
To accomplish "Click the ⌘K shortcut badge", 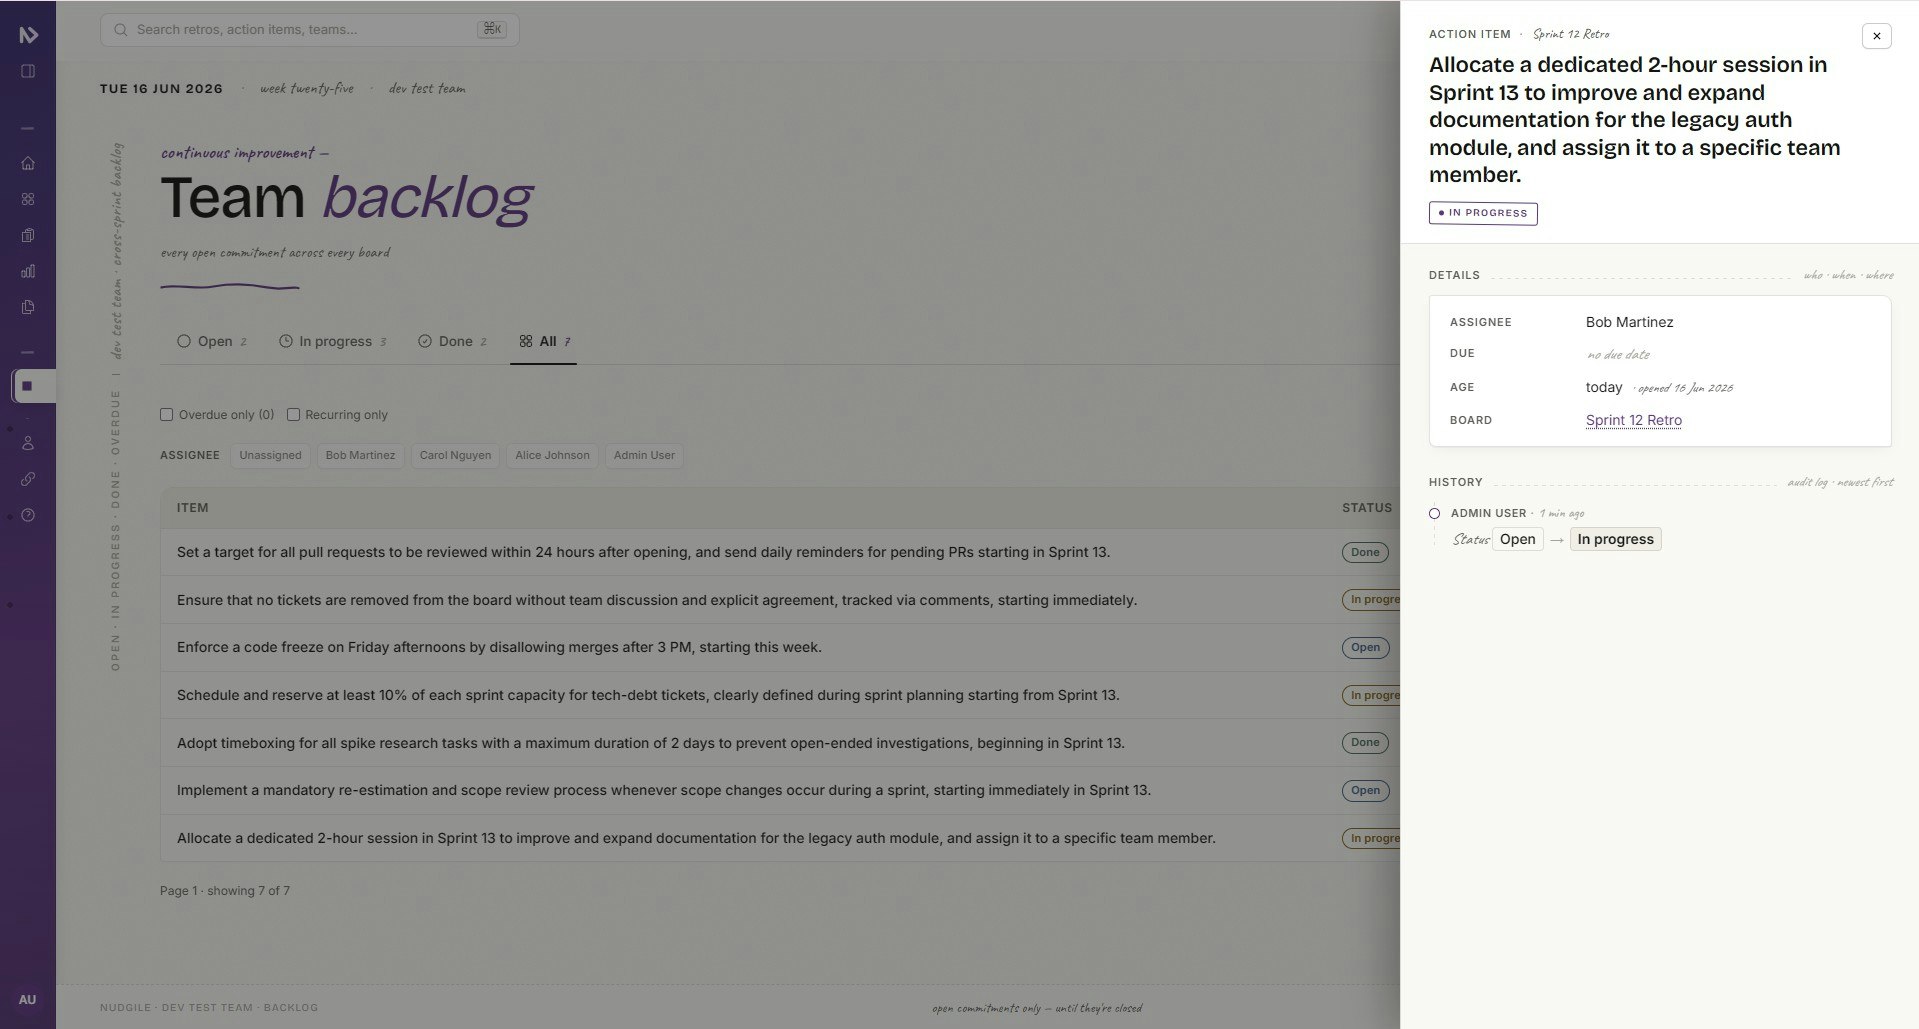I will tap(492, 30).
